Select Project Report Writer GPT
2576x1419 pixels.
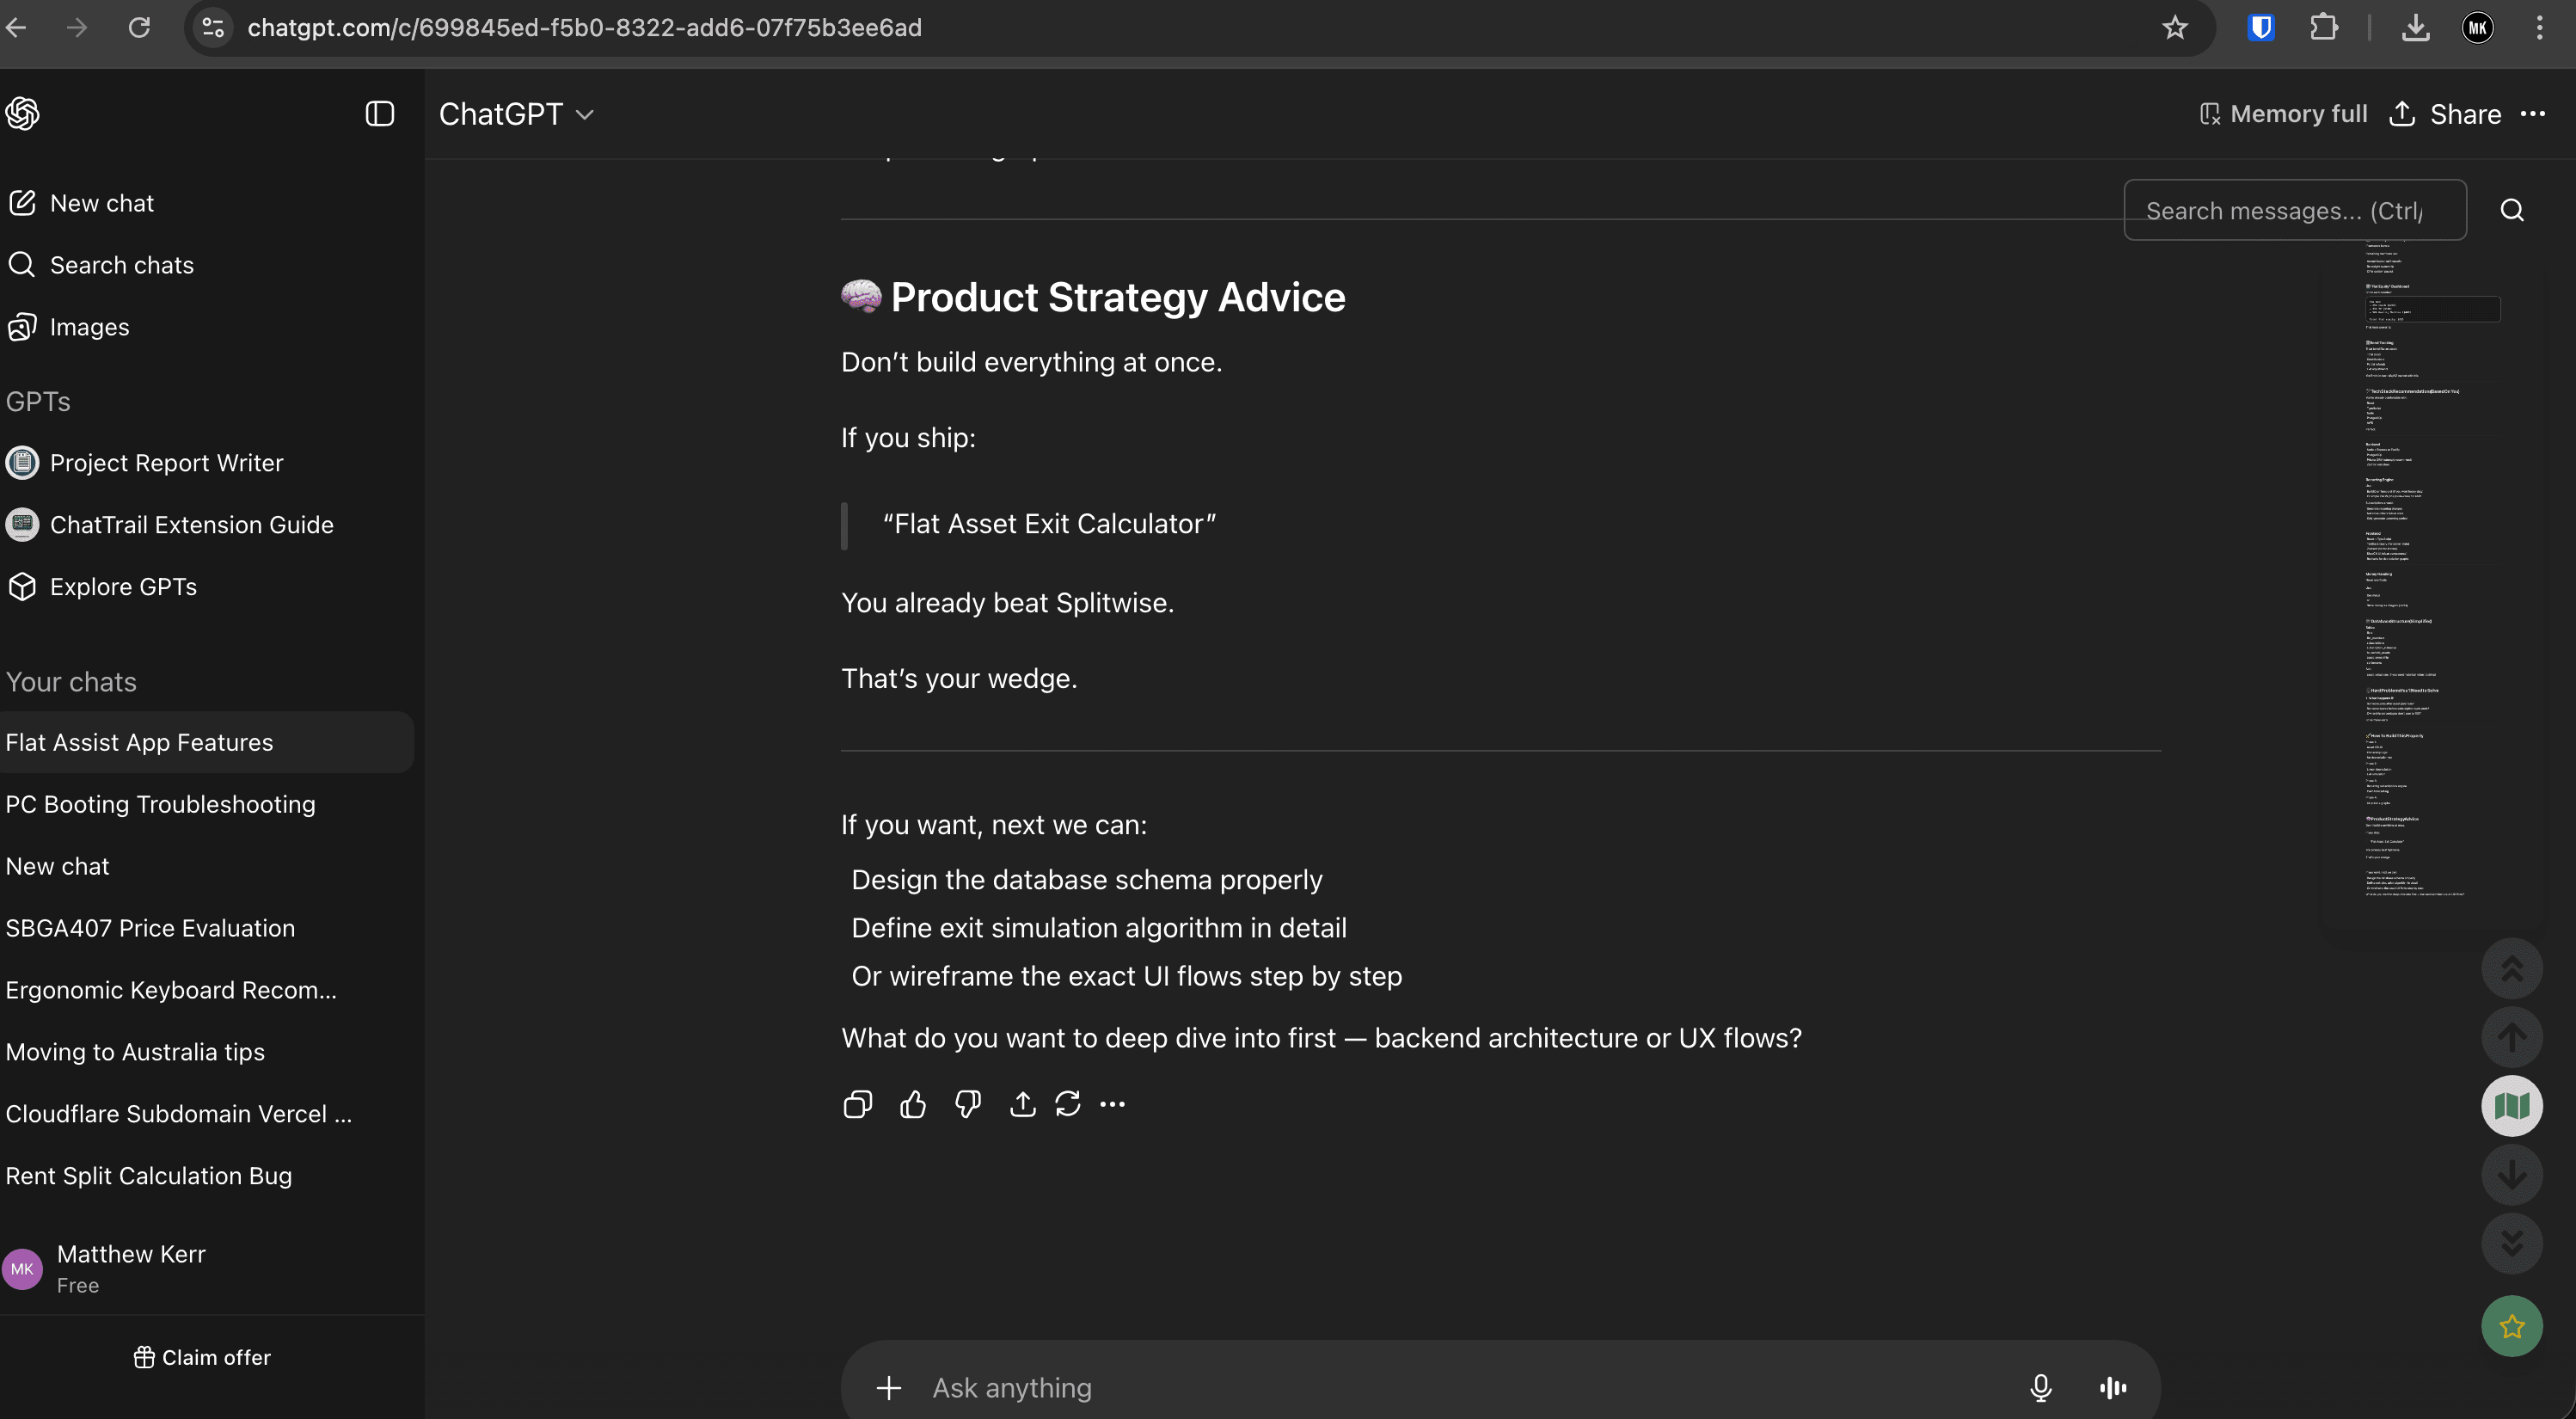tap(166, 463)
